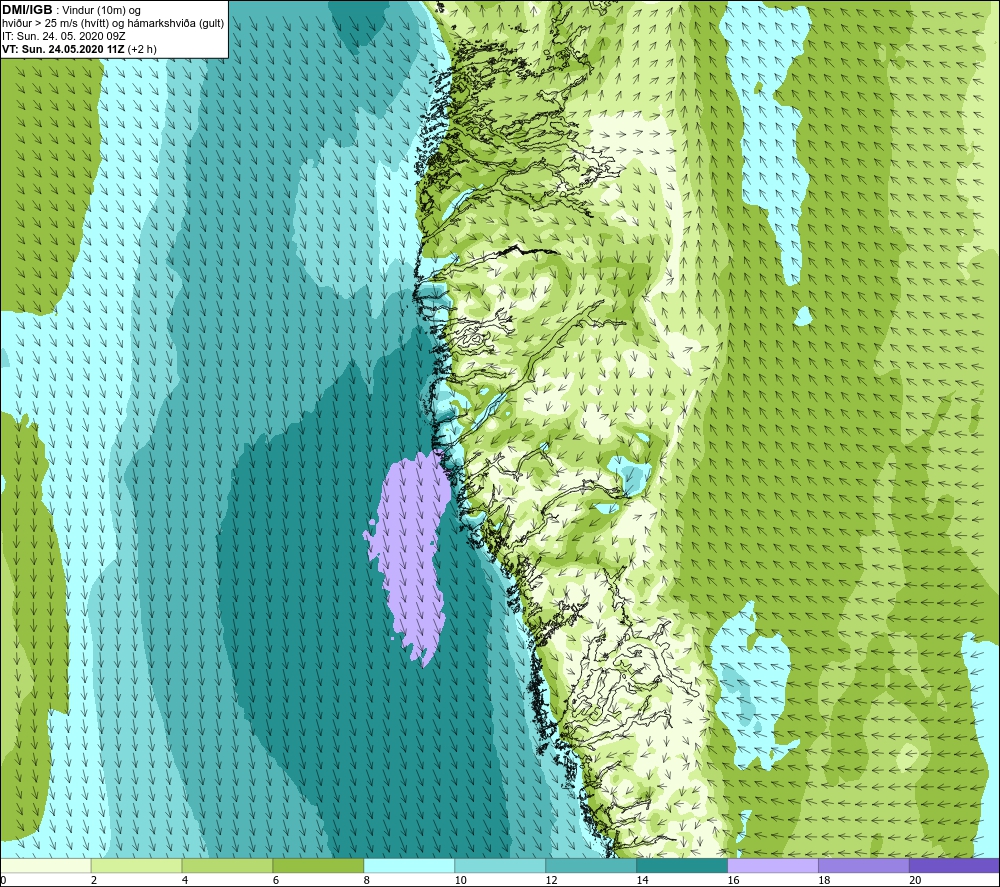Click the 14–16 m/s dark teal legend swatch
Viewport: 1000px width, 887px height.
click(x=682, y=865)
